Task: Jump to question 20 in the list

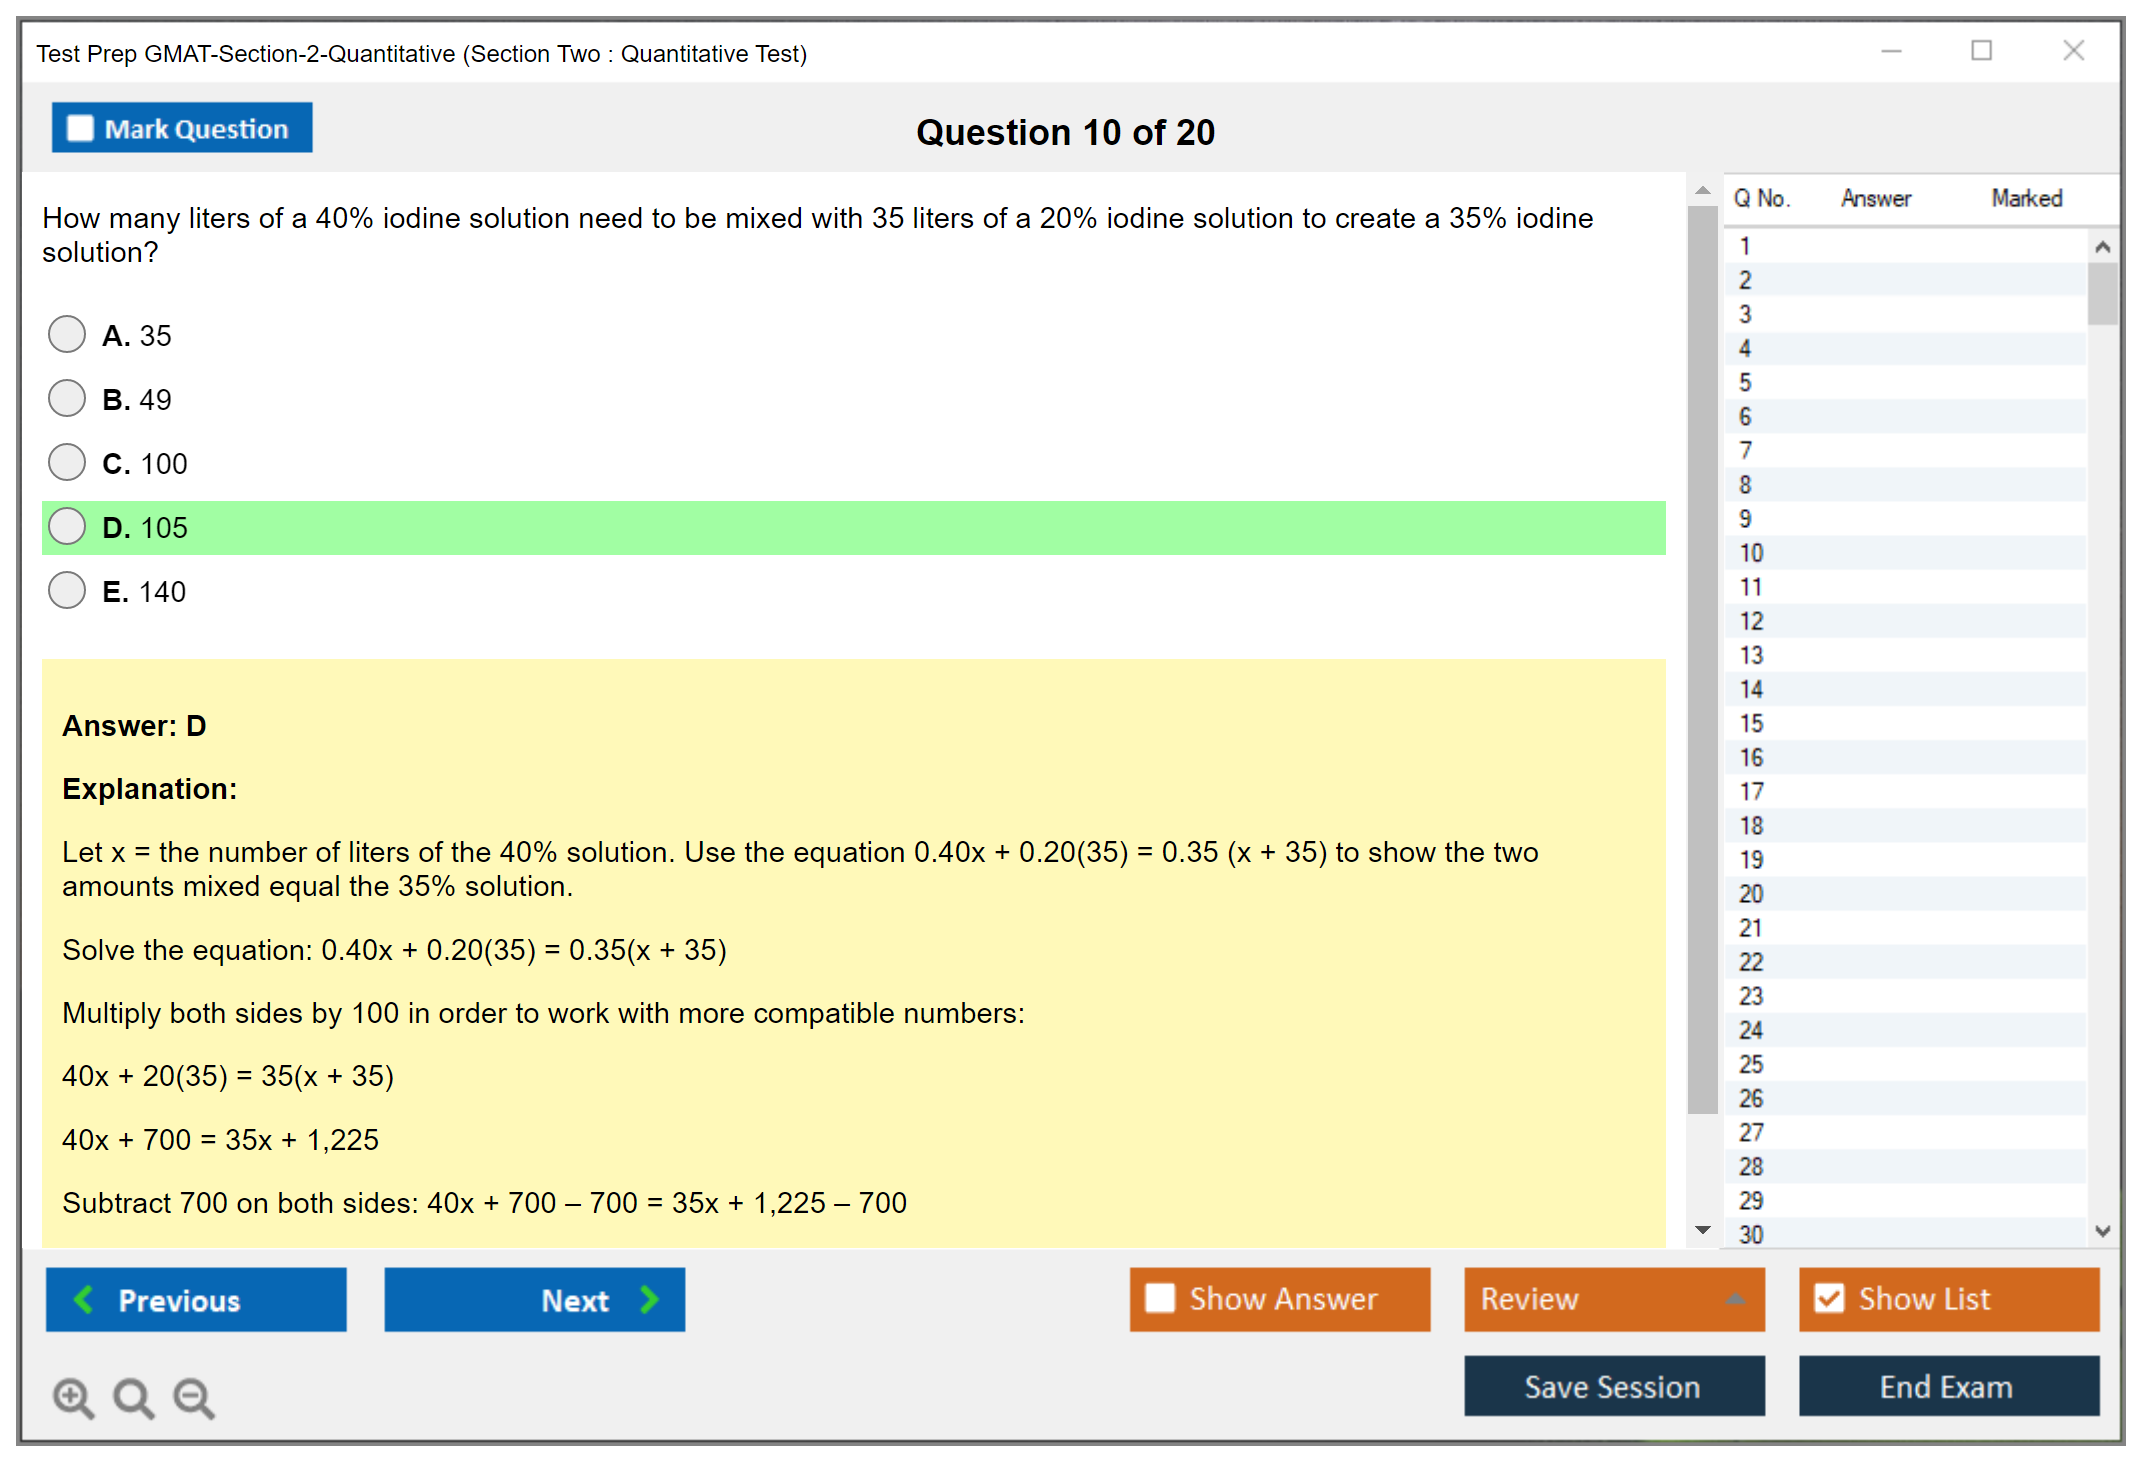Action: tap(1751, 893)
